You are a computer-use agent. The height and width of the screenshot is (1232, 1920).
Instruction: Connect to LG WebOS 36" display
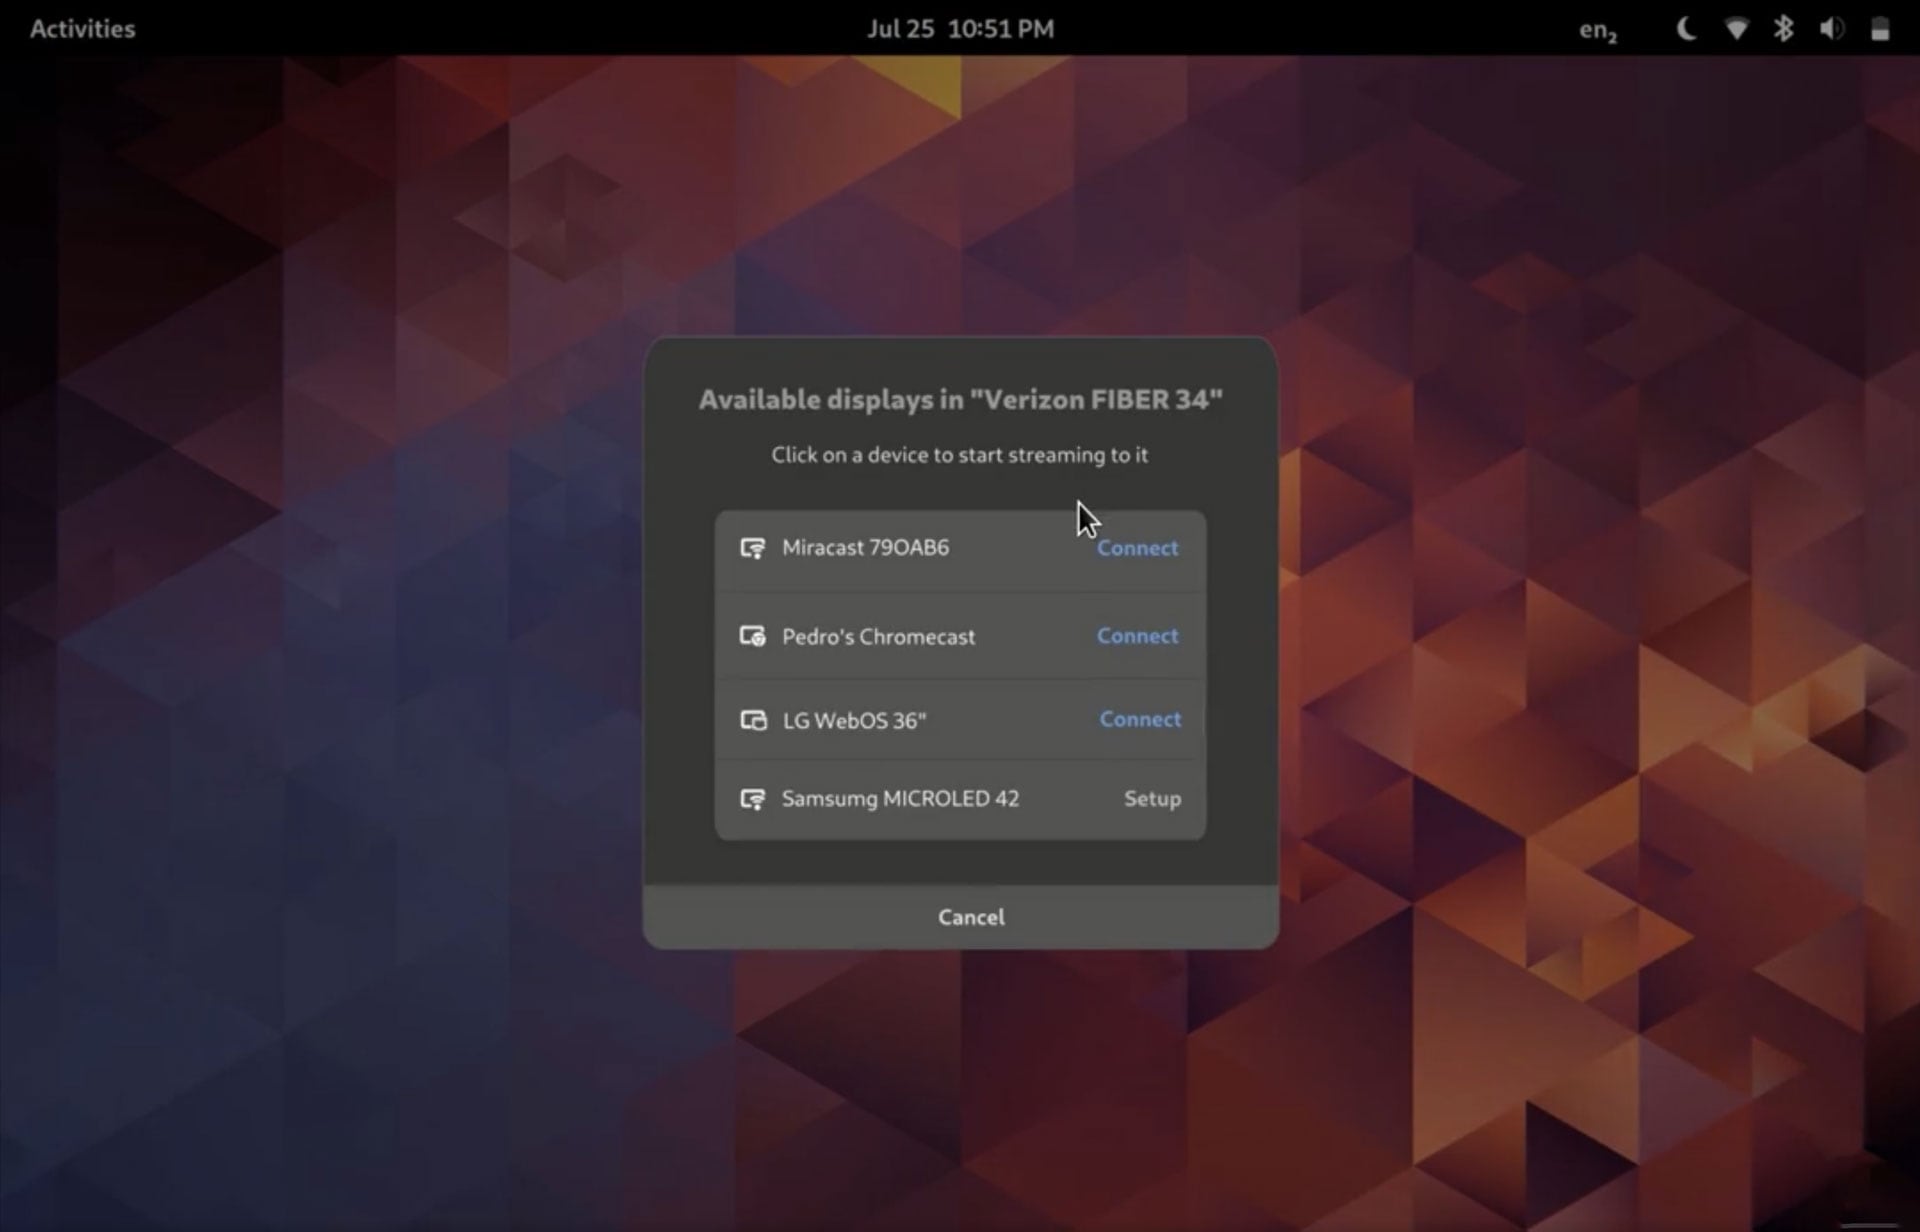point(1139,719)
